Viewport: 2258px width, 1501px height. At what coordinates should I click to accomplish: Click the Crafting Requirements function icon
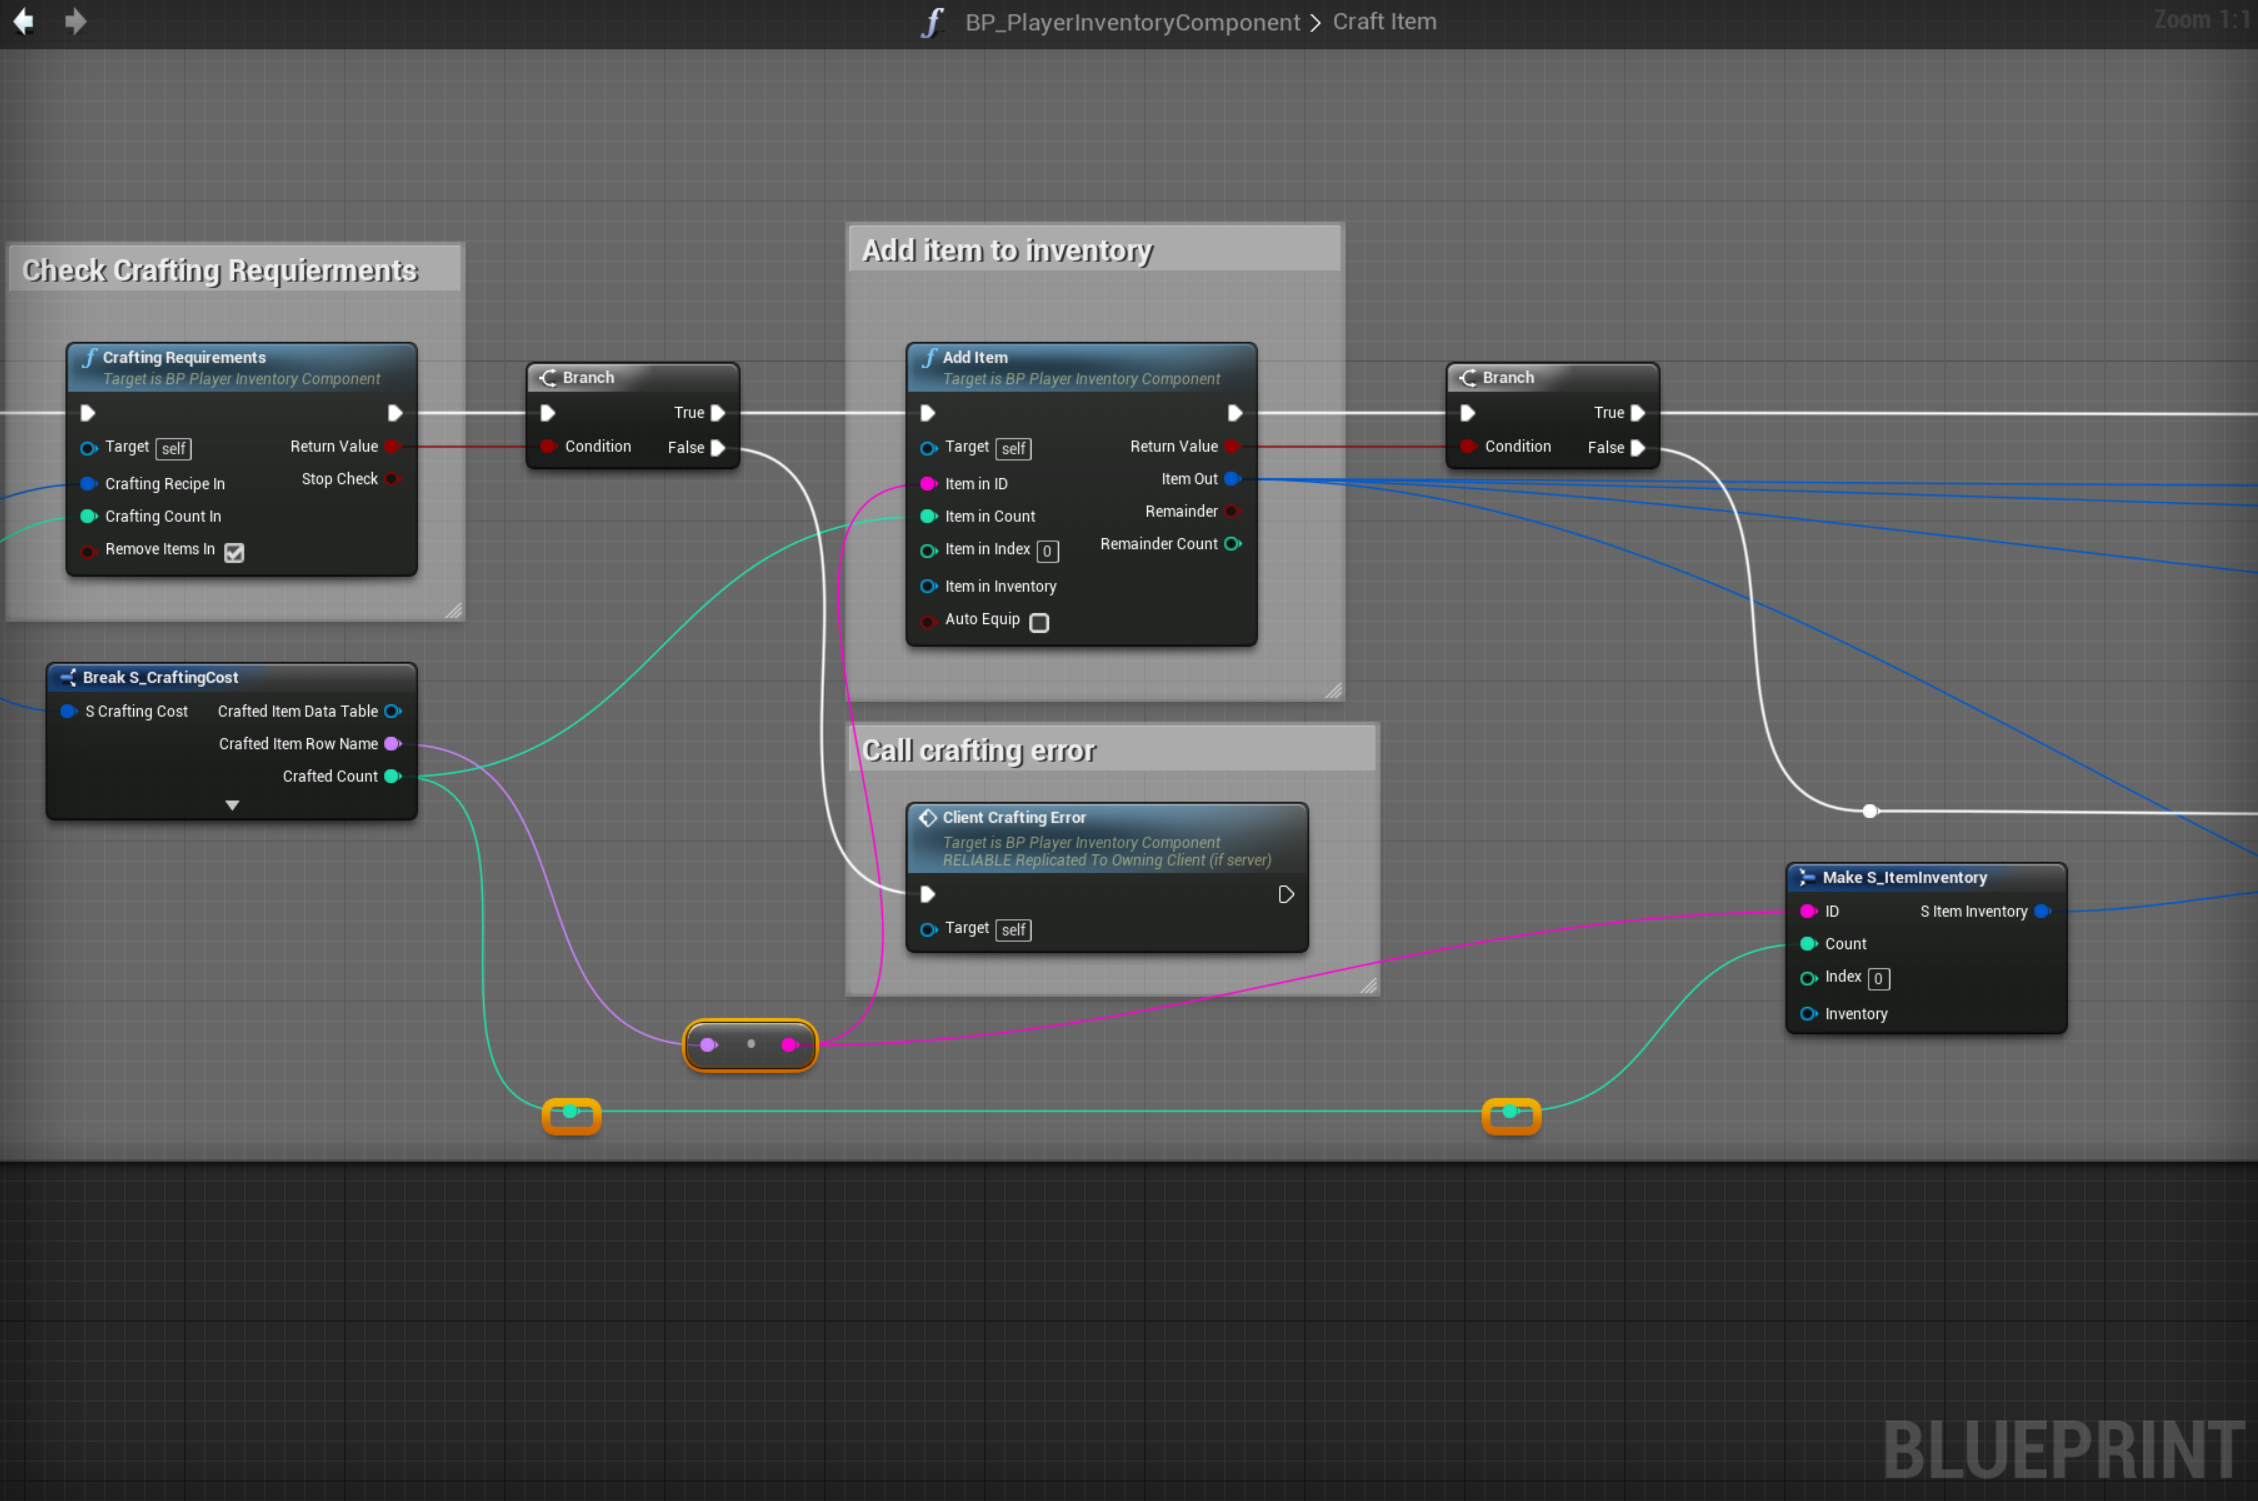click(x=90, y=358)
